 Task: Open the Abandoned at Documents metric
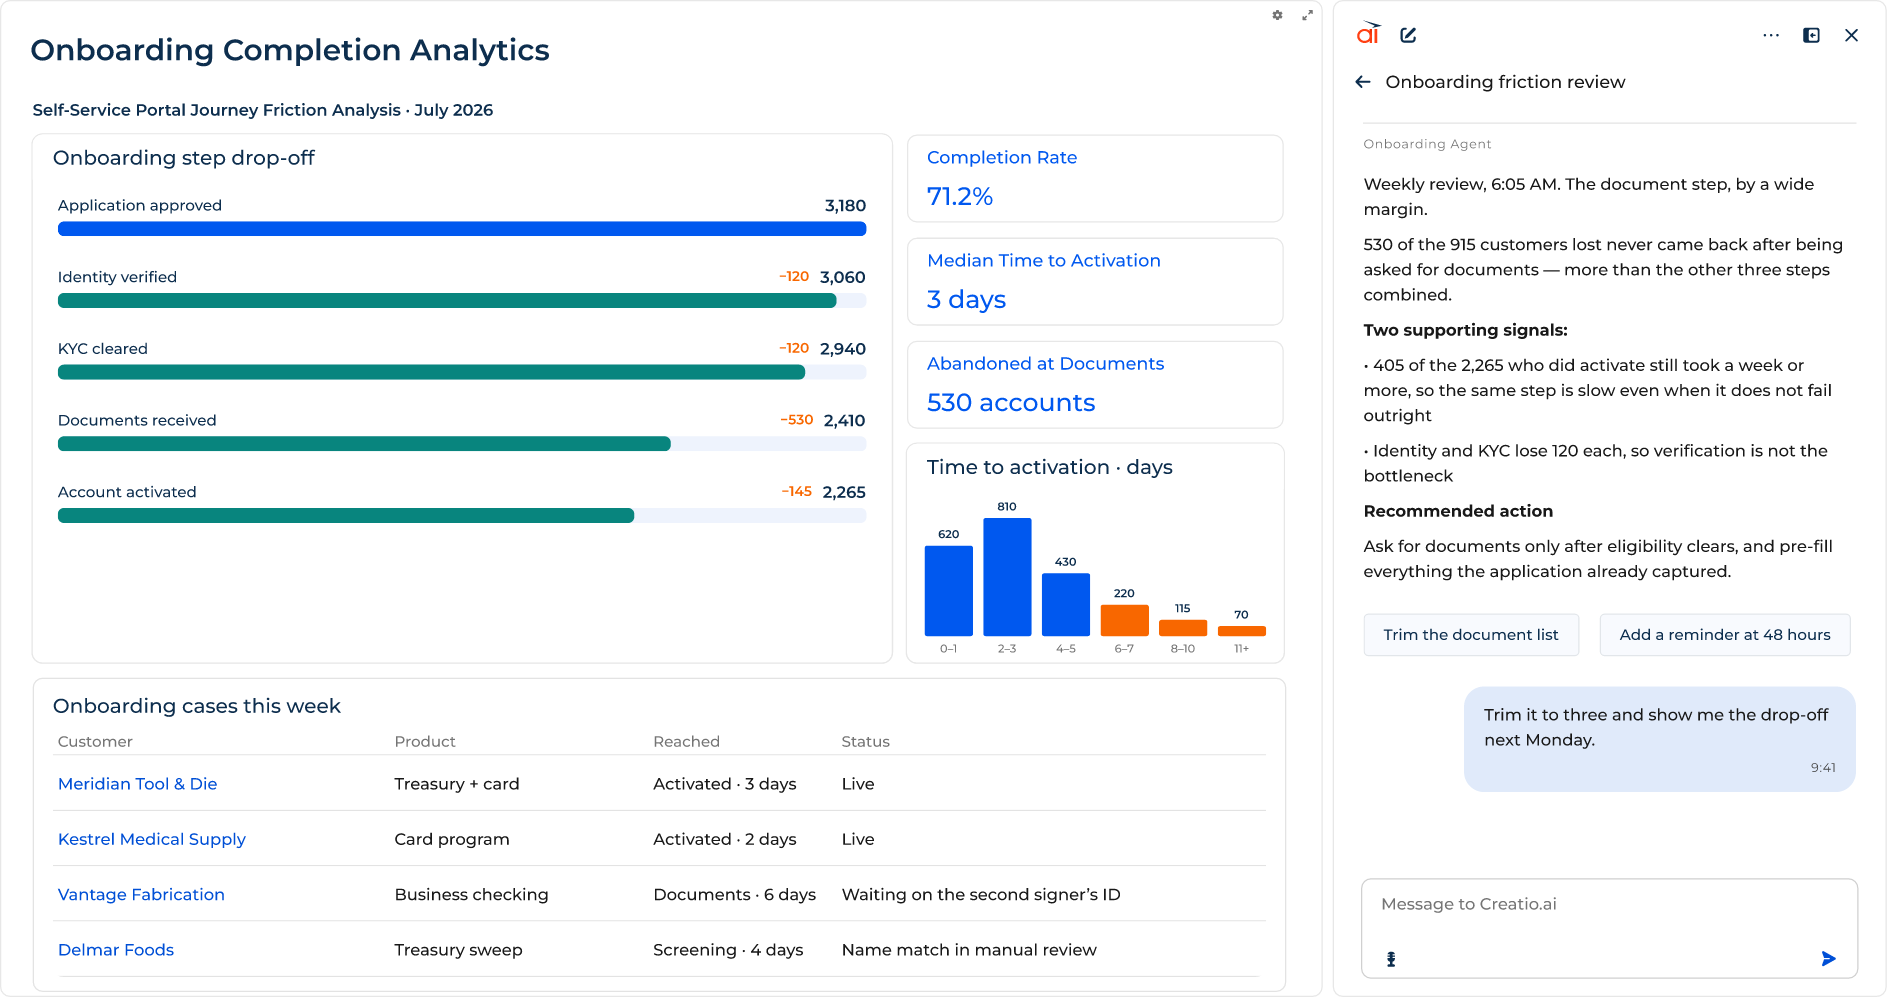(1095, 385)
